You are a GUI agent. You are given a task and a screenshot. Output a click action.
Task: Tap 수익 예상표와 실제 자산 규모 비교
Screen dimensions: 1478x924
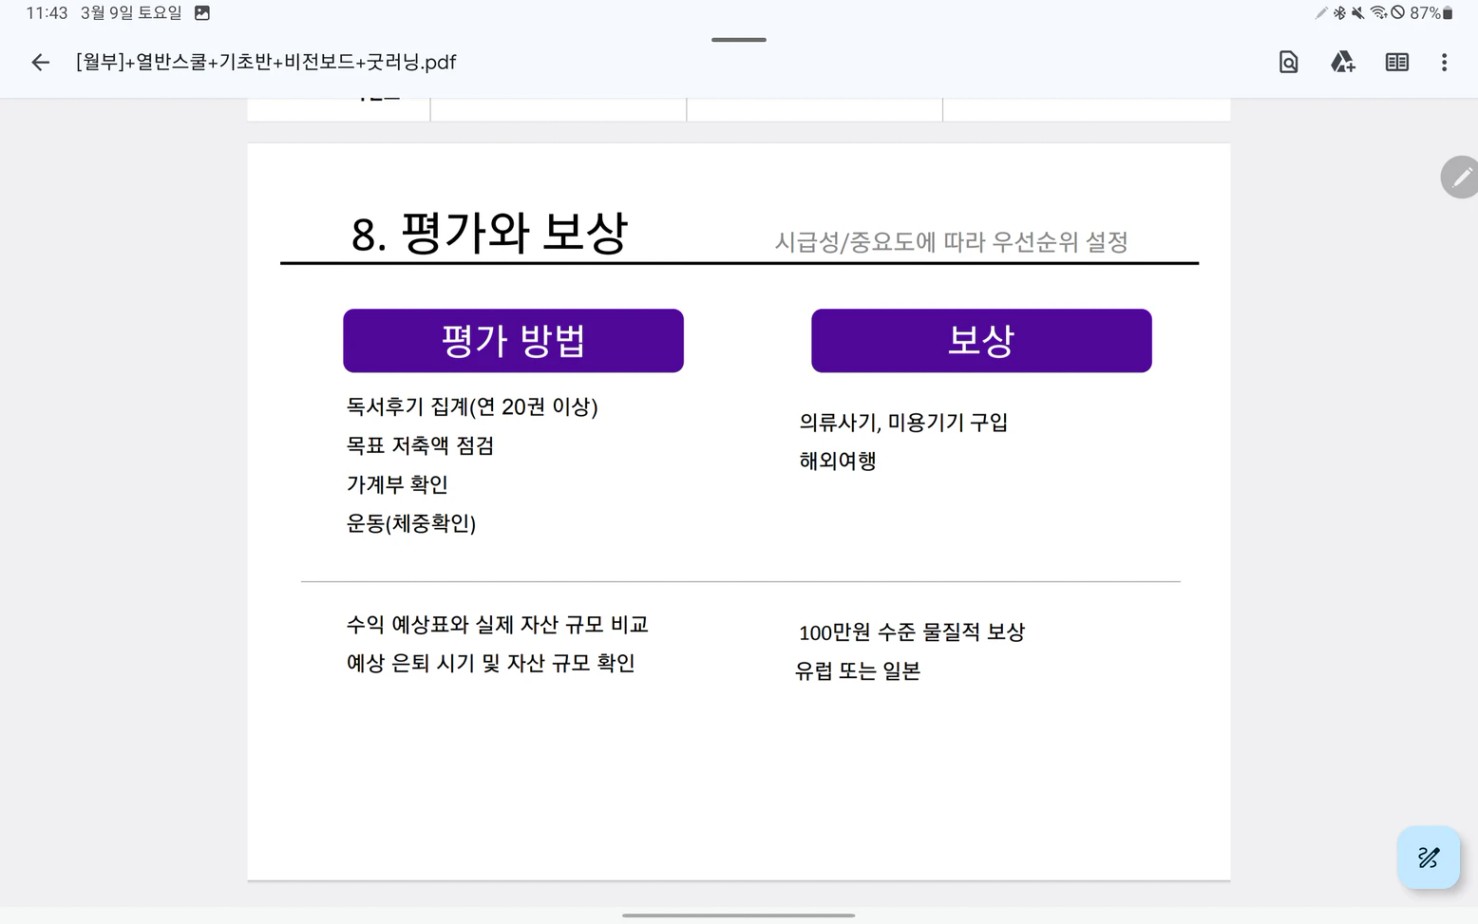pos(497,625)
